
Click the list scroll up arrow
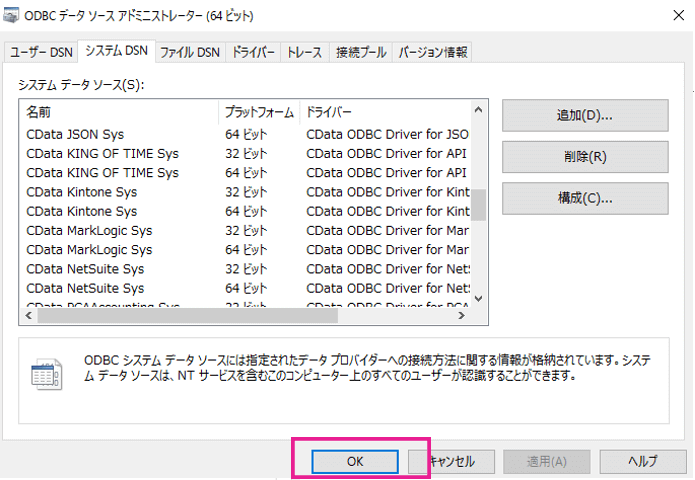click(x=478, y=109)
